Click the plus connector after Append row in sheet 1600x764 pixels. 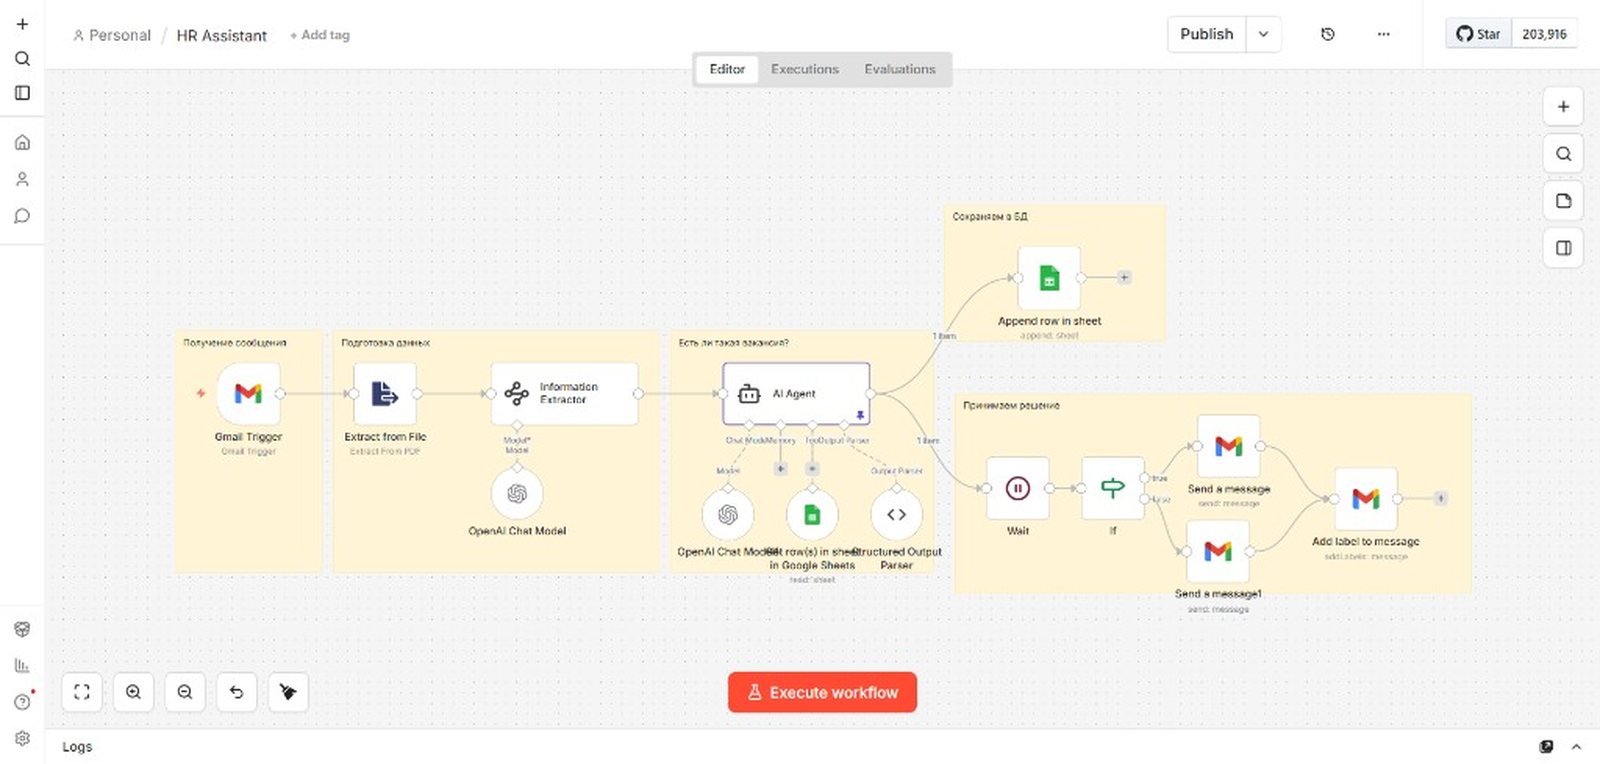point(1124,278)
